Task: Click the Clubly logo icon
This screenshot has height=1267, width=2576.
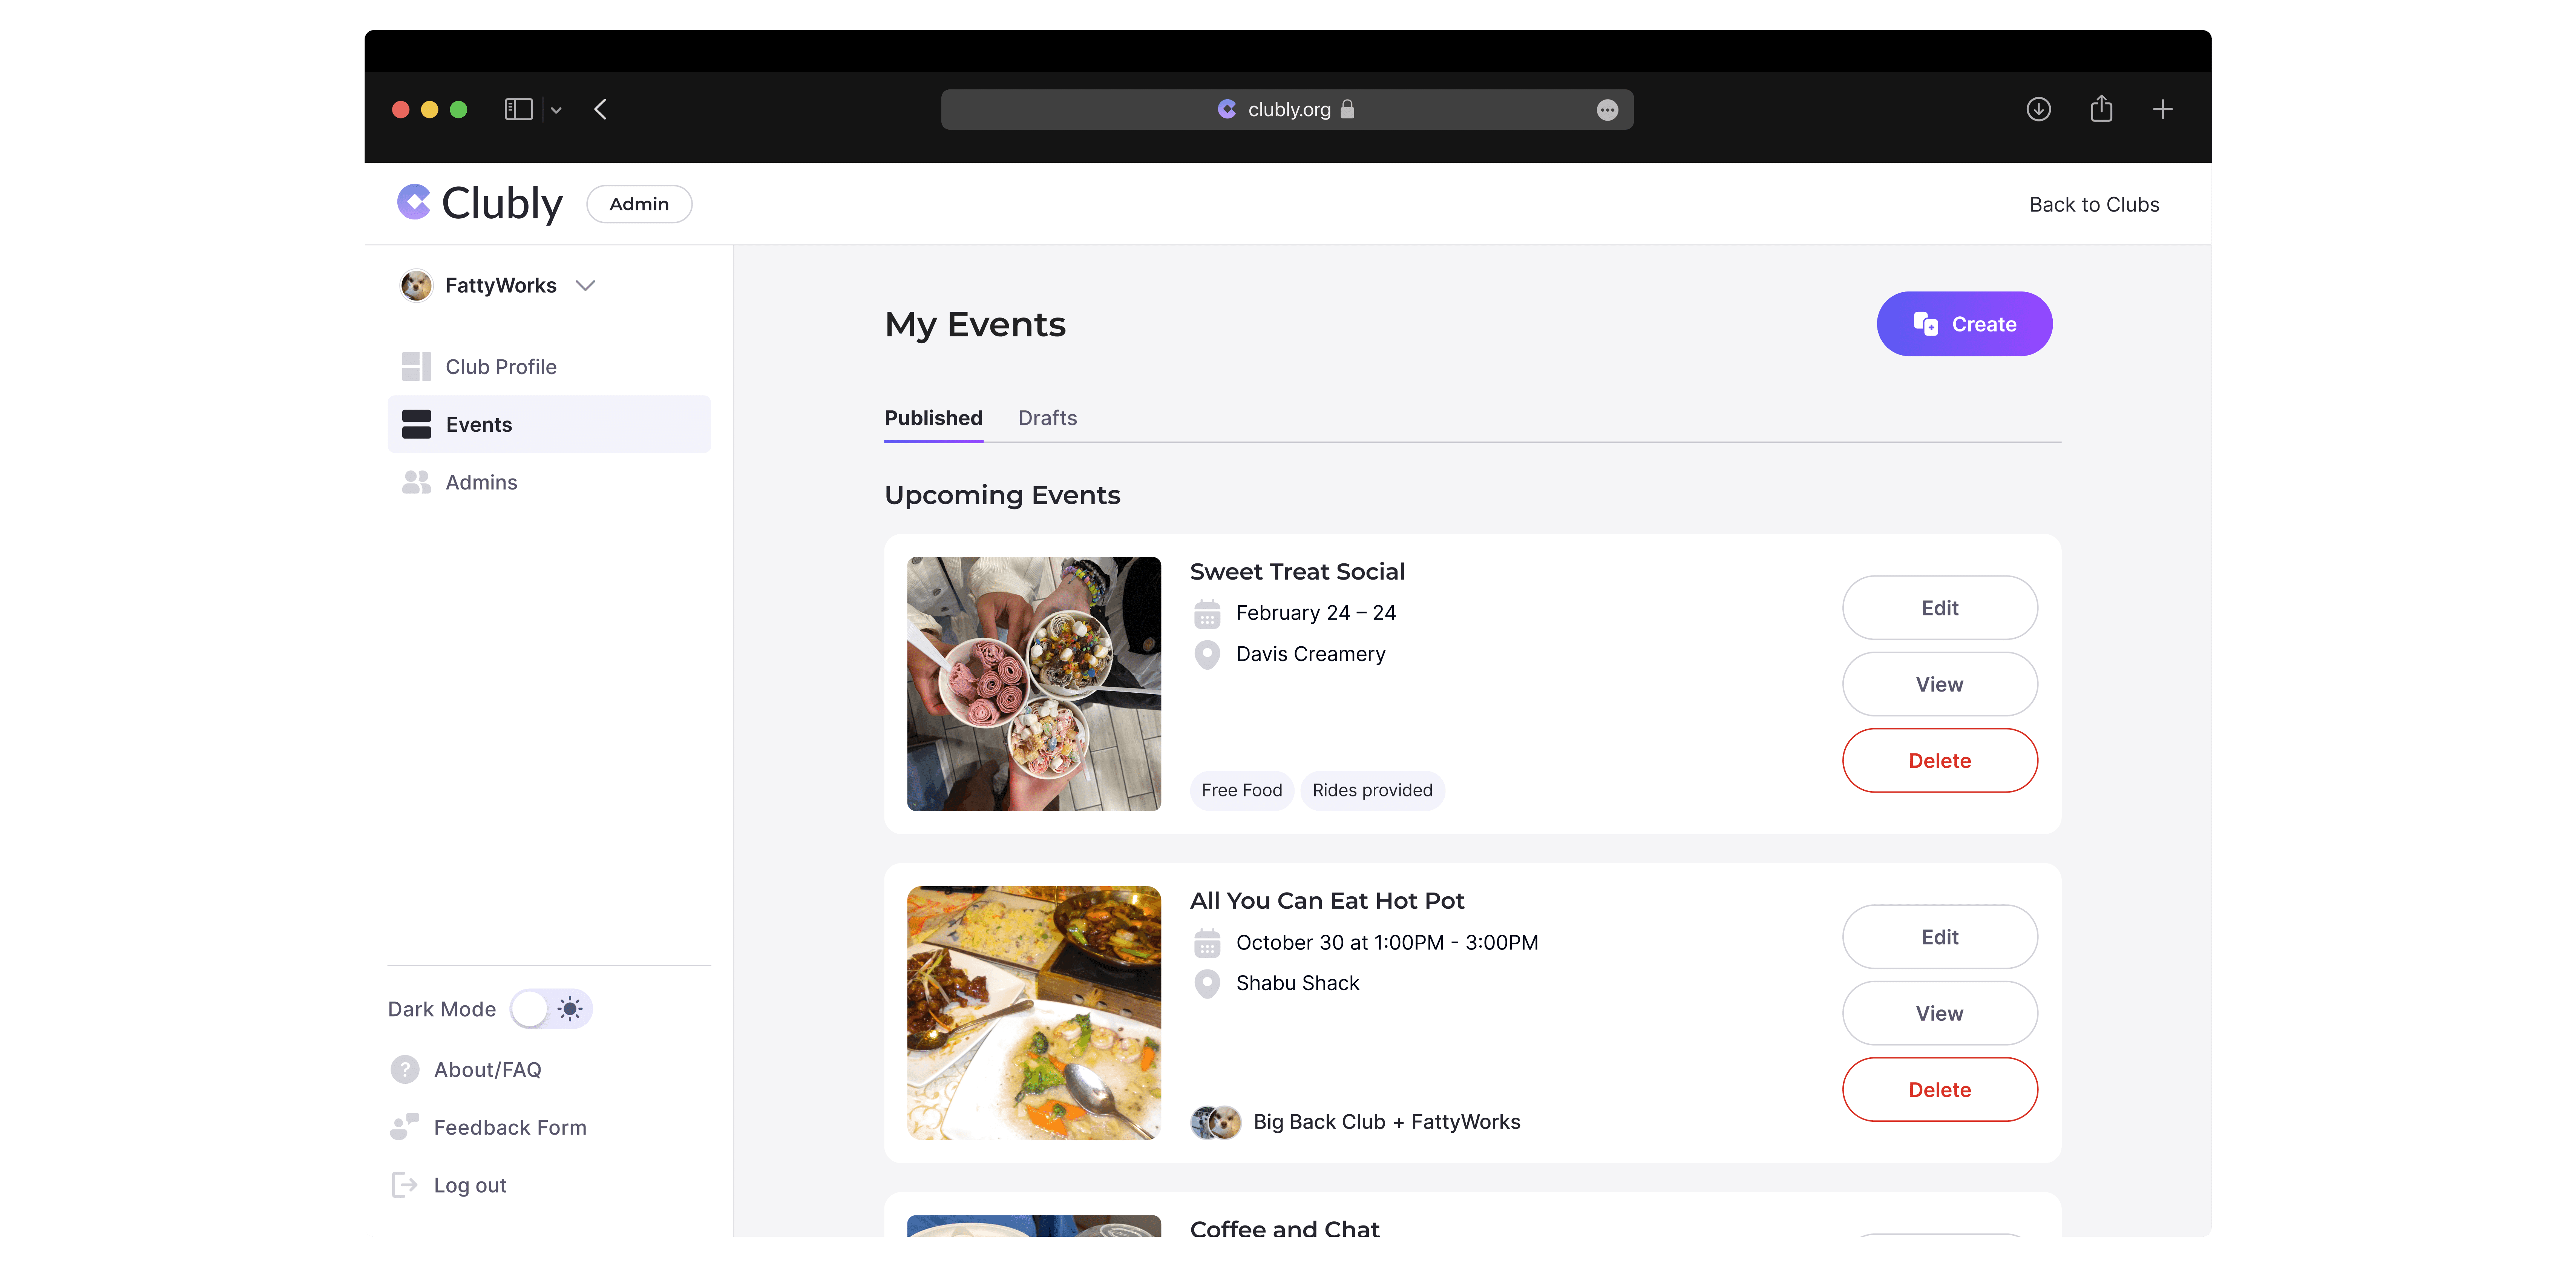Action: coord(414,203)
